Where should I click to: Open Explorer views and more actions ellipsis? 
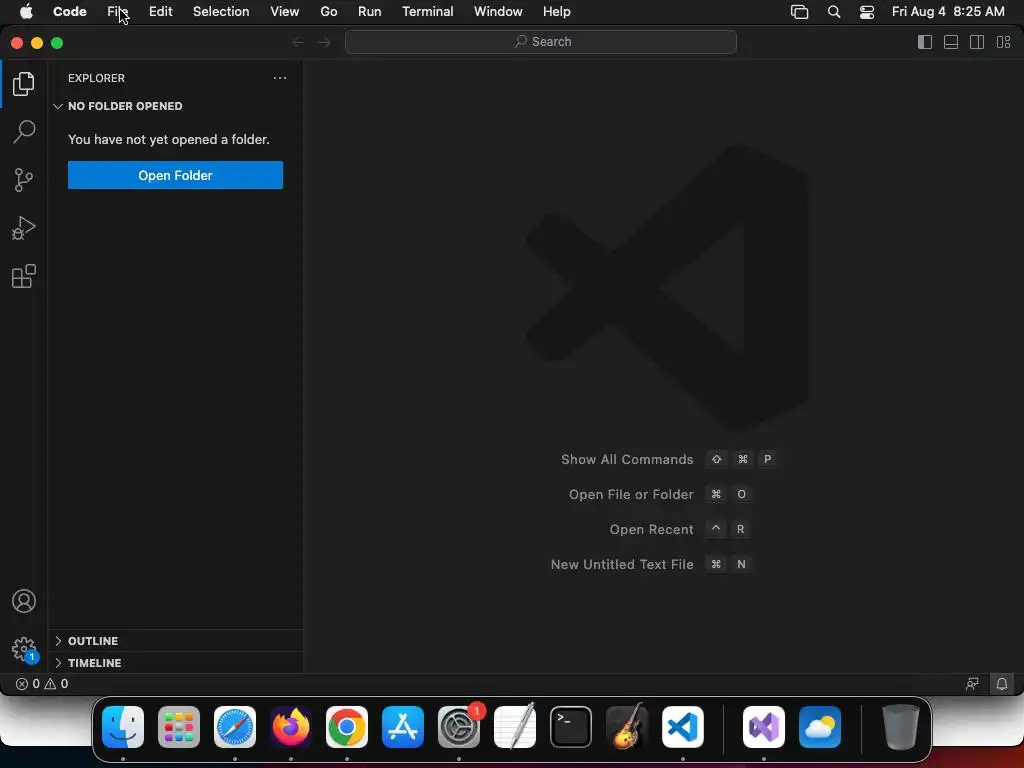tap(280, 78)
